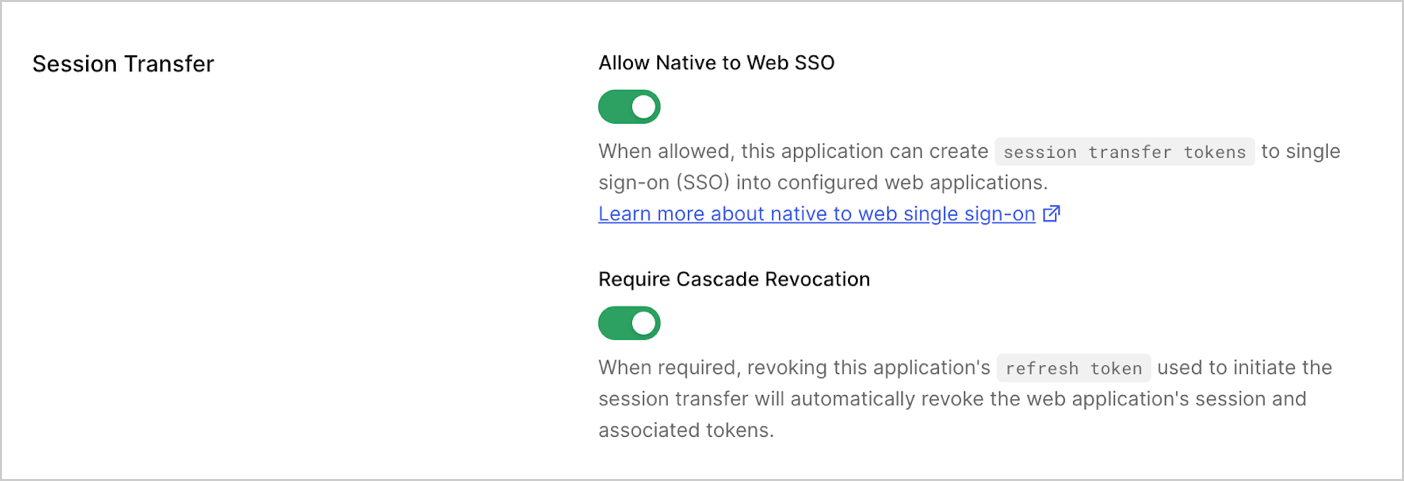The width and height of the screenshot is (1404, 481).
Task: Click the 'Allow Native to Web SSO' label
Action: tap(716, 63)
